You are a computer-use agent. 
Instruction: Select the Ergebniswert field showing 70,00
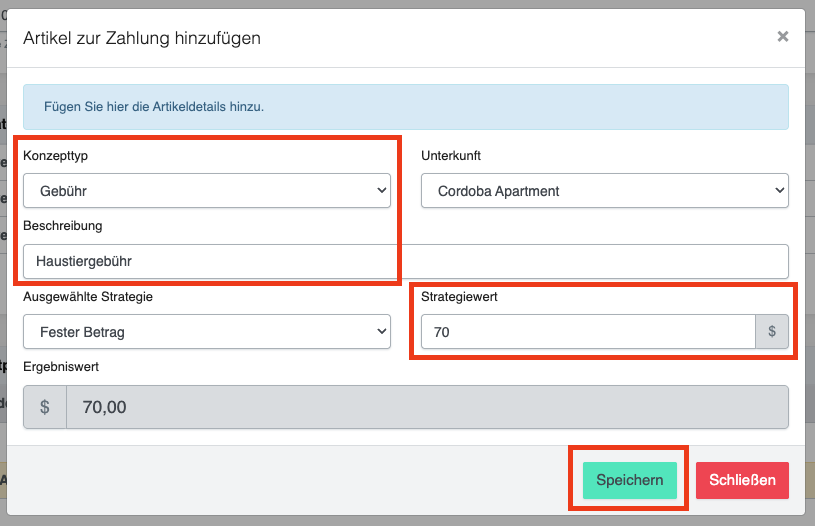pyautogui.click(x=426, y=407)
